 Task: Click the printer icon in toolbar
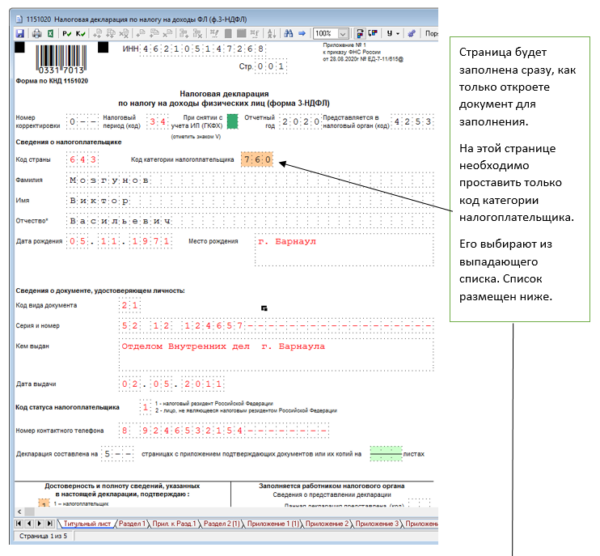pyautogui.click(x=38, y=33)
